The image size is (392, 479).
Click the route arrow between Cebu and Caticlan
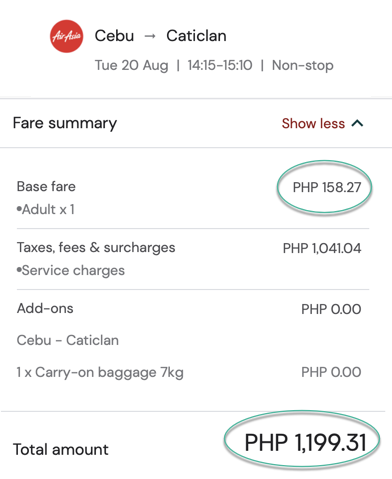click(x=150, y=36)
